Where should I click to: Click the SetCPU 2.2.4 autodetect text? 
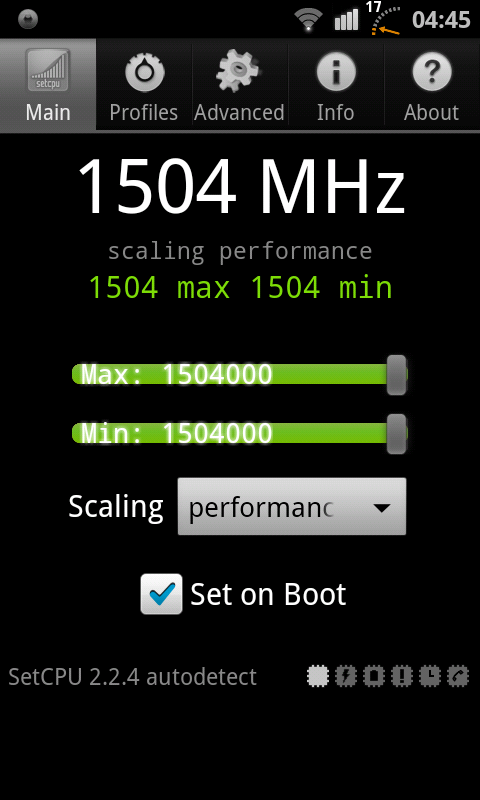click(x=133, y=677)
